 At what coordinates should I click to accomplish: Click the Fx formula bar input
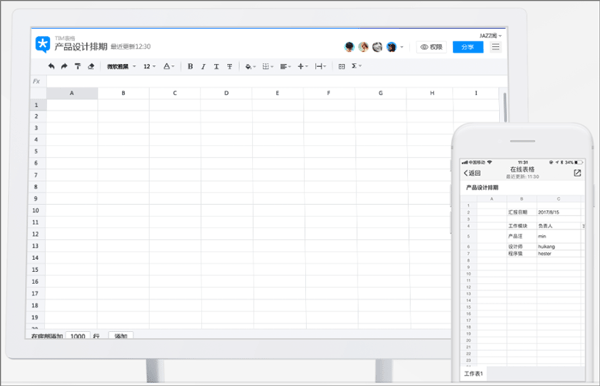click(x=277, y=81)
